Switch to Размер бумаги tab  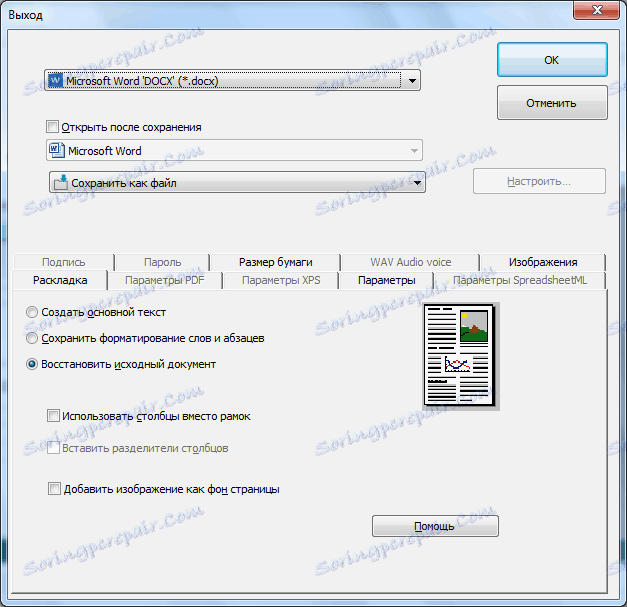276,262
